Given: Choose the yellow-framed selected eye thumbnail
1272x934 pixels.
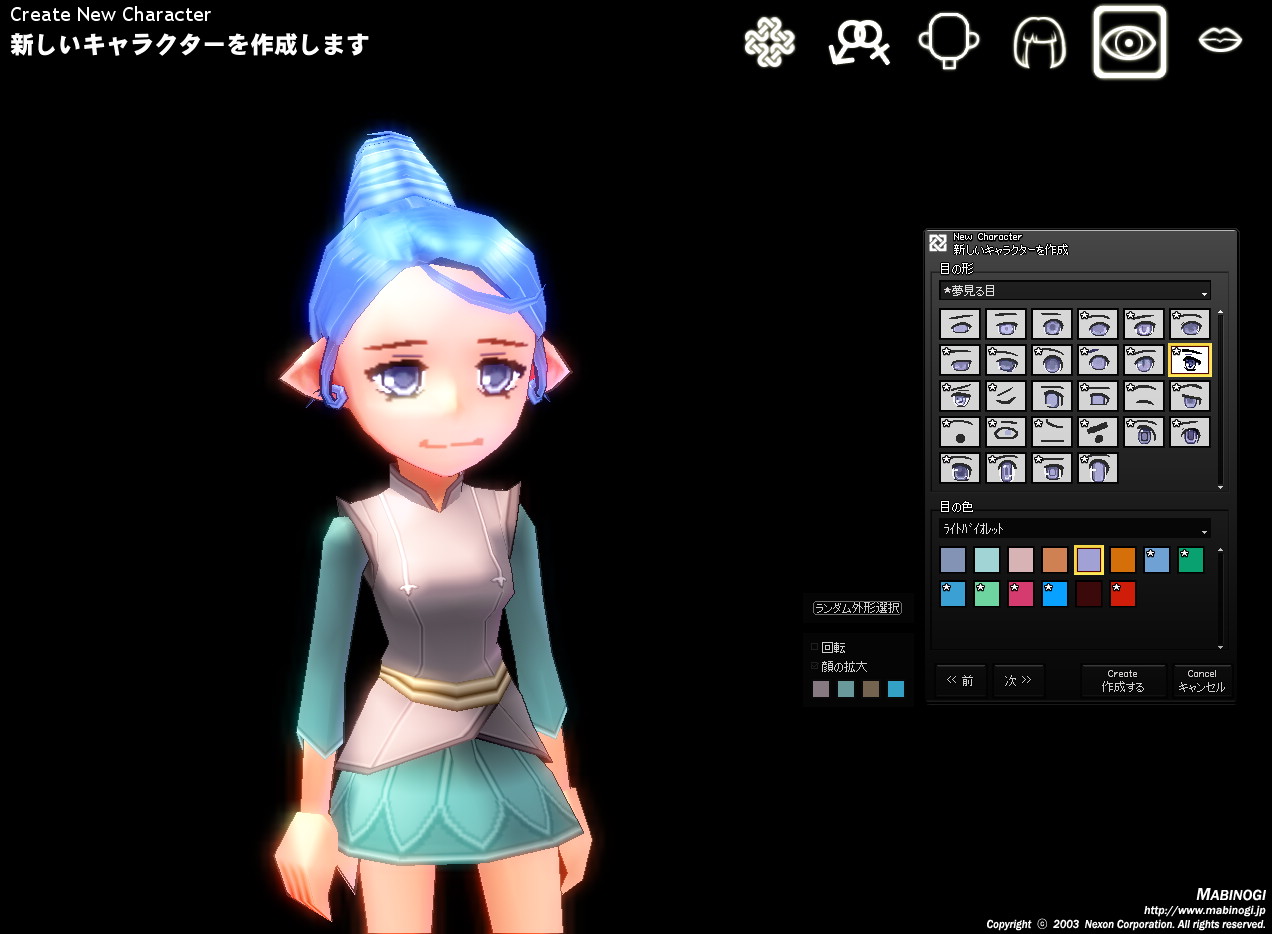Looking at the screenshot, I should coord(1190,360).
